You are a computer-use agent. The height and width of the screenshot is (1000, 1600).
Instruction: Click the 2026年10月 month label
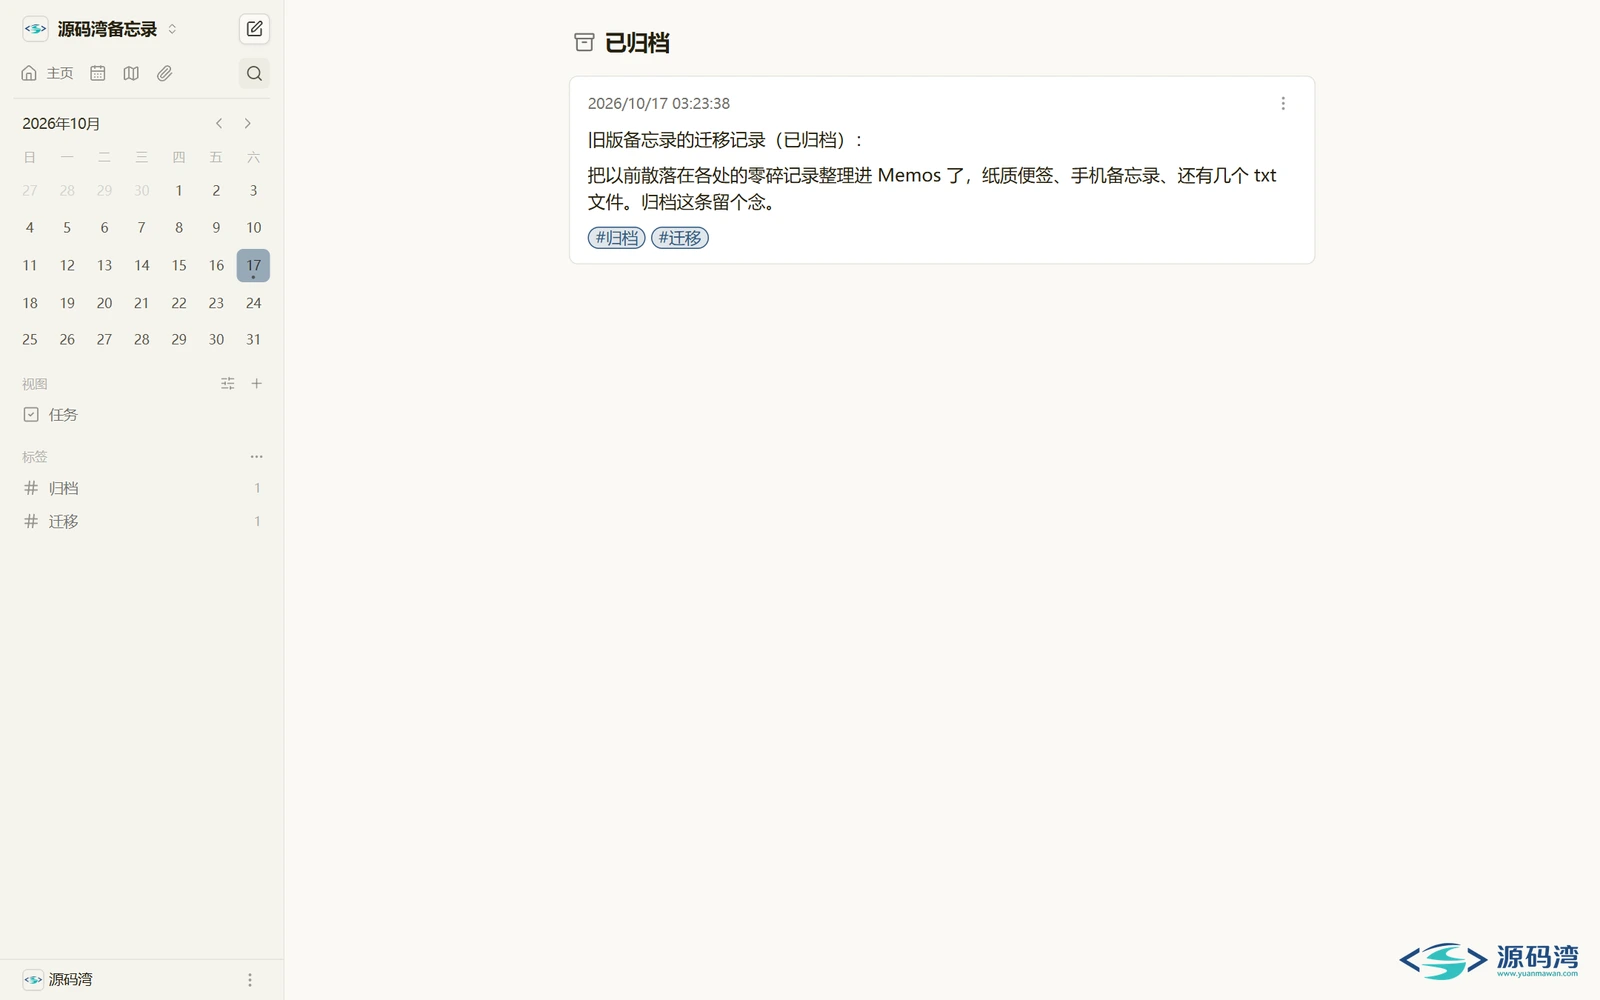click(61, 123)
